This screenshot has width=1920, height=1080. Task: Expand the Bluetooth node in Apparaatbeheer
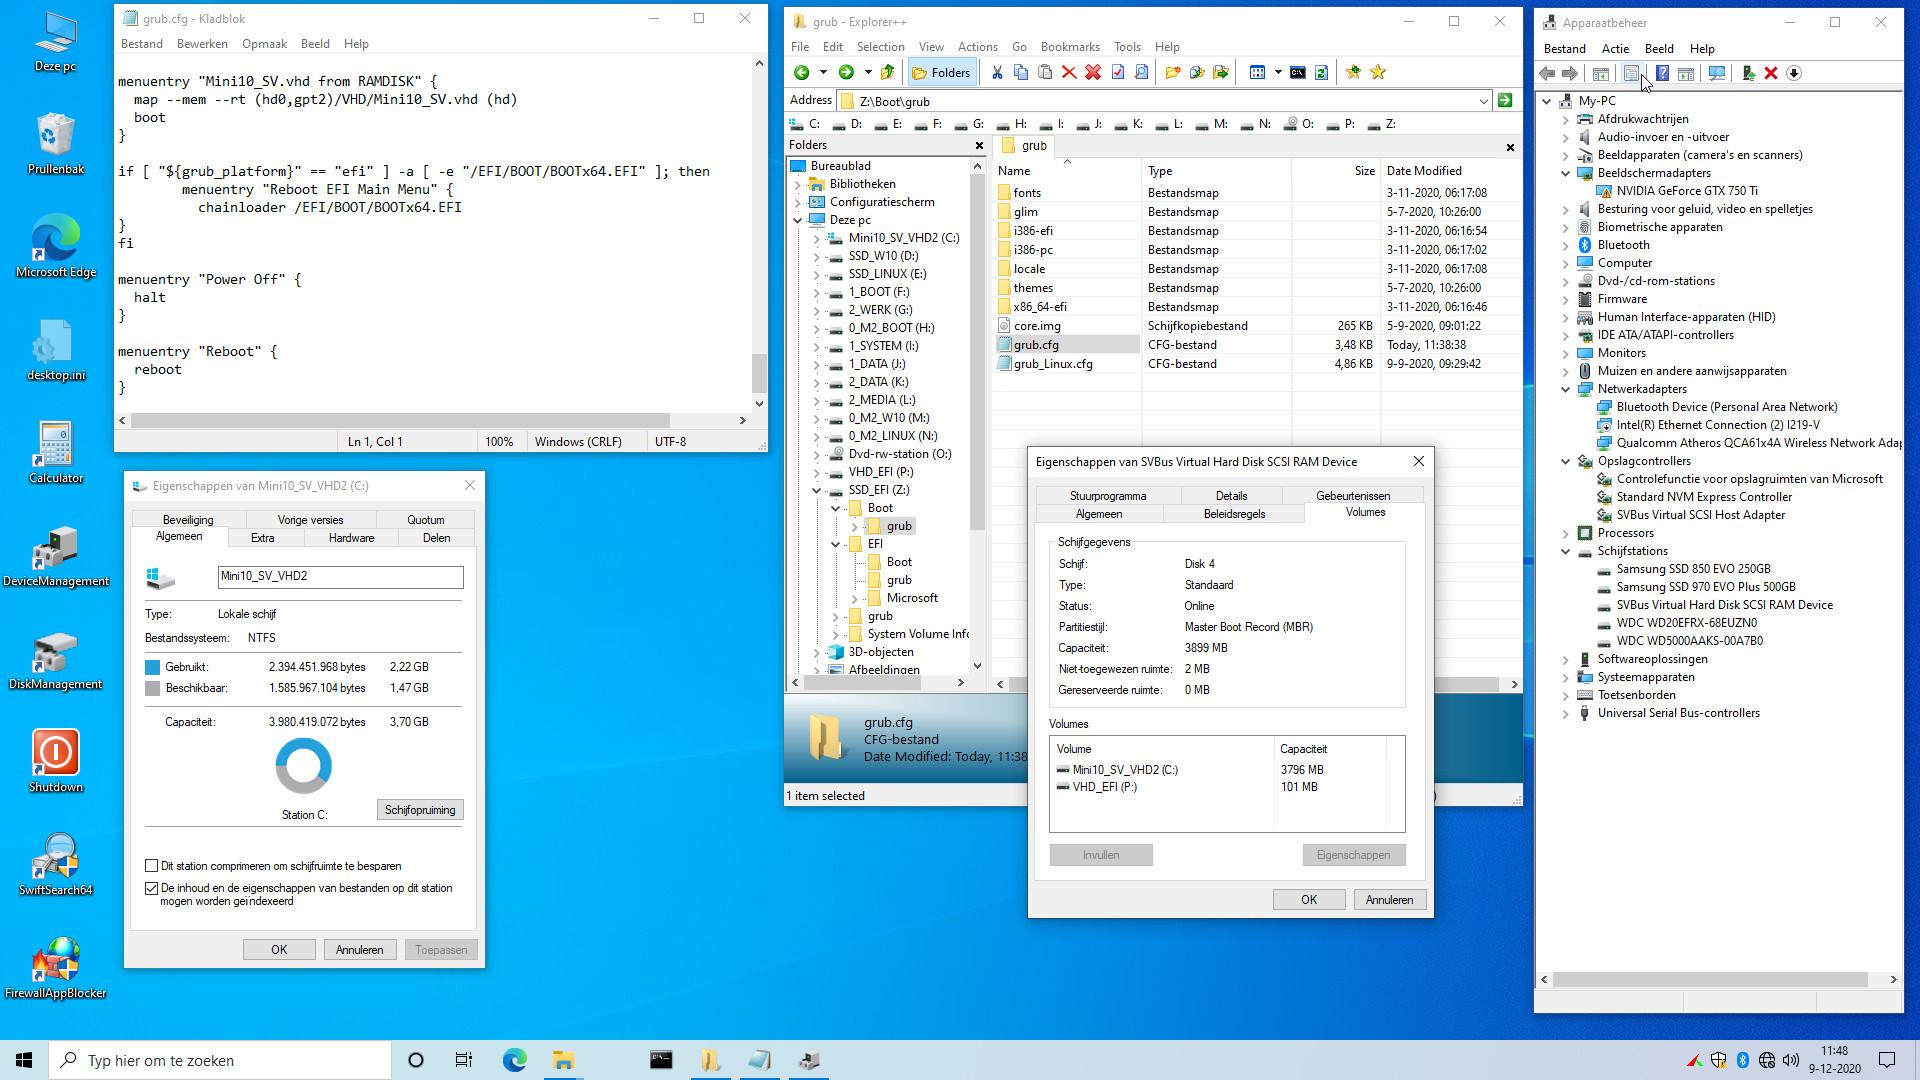(1566, 245)
